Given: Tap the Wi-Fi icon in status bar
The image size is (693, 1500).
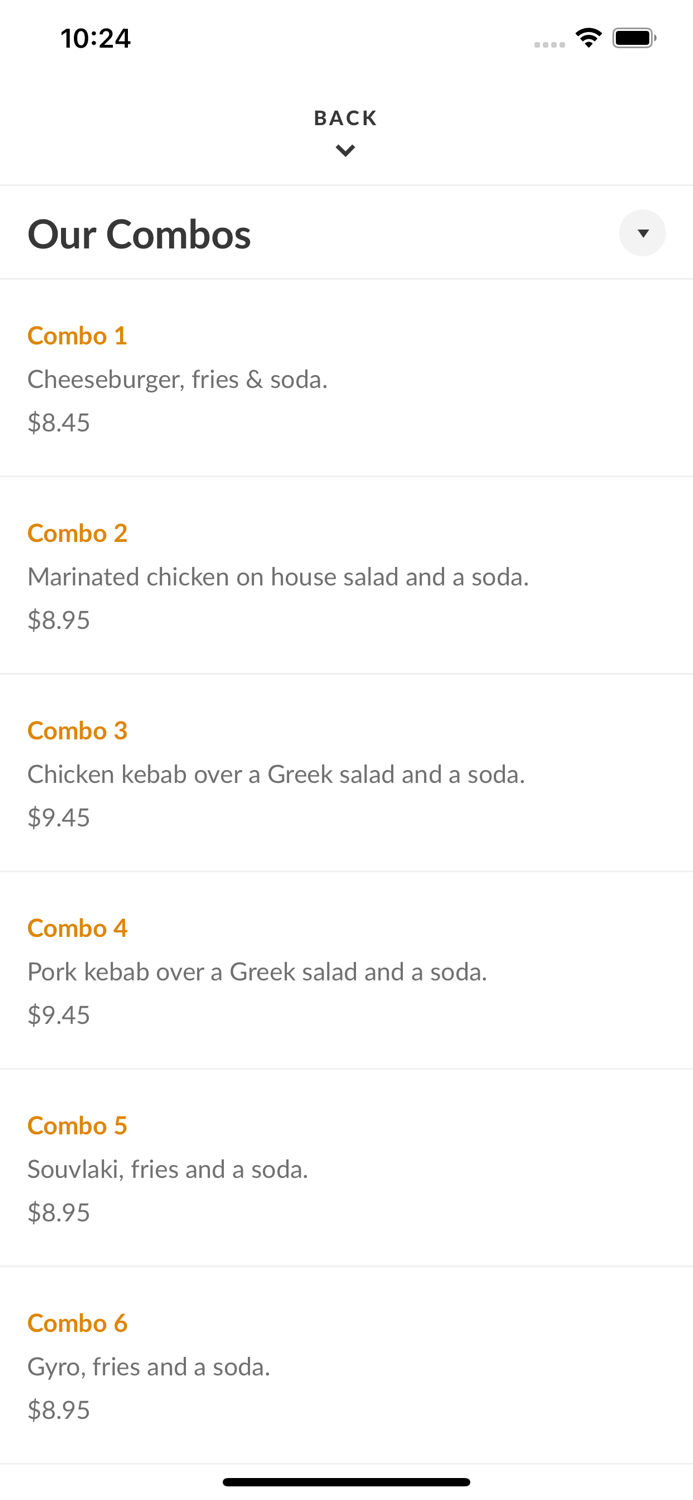Looking at the screenshot, I should 588,38.
